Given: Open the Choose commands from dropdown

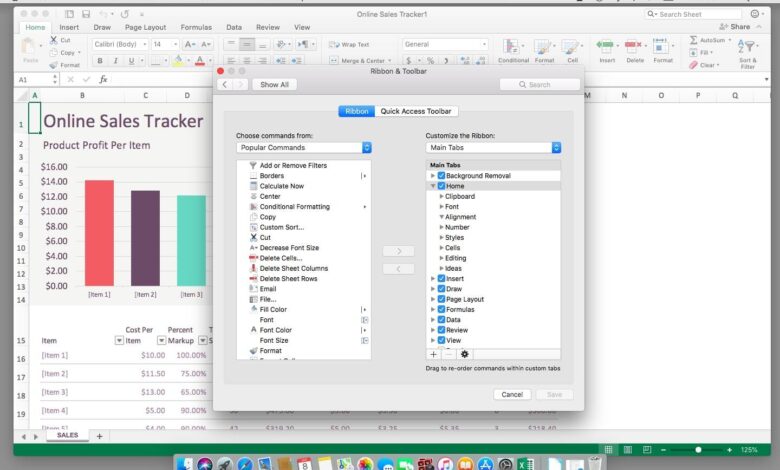Looking at the screenshot, I should tap(304, 148).
